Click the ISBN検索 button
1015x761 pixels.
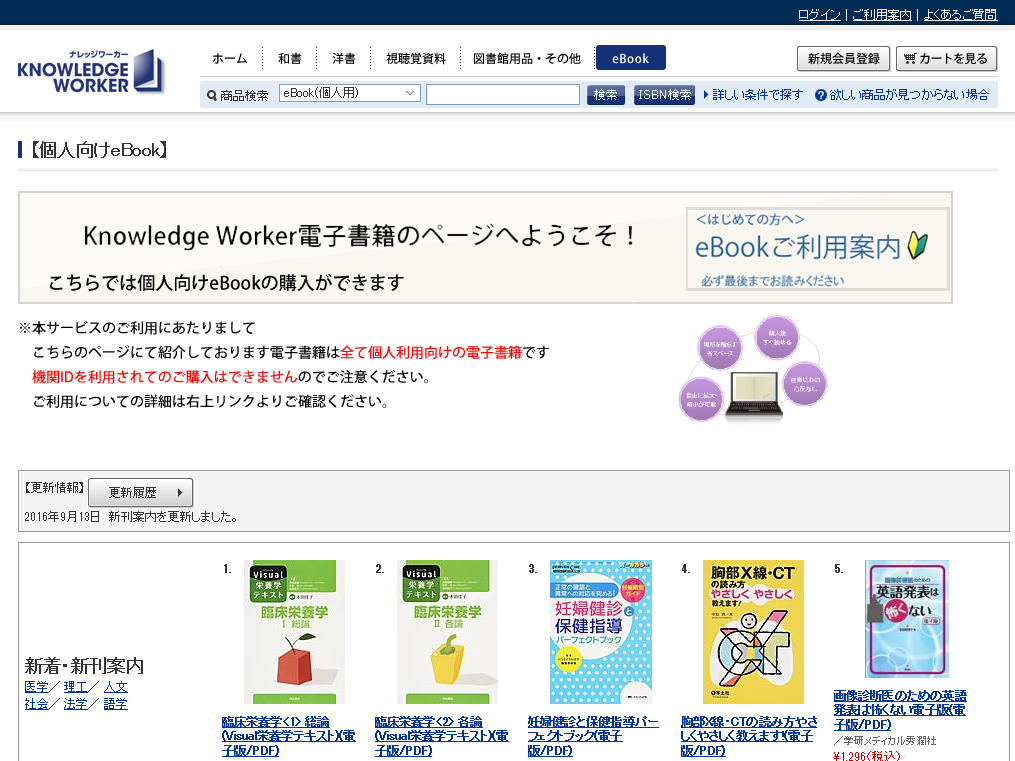[x=664, y=94]
